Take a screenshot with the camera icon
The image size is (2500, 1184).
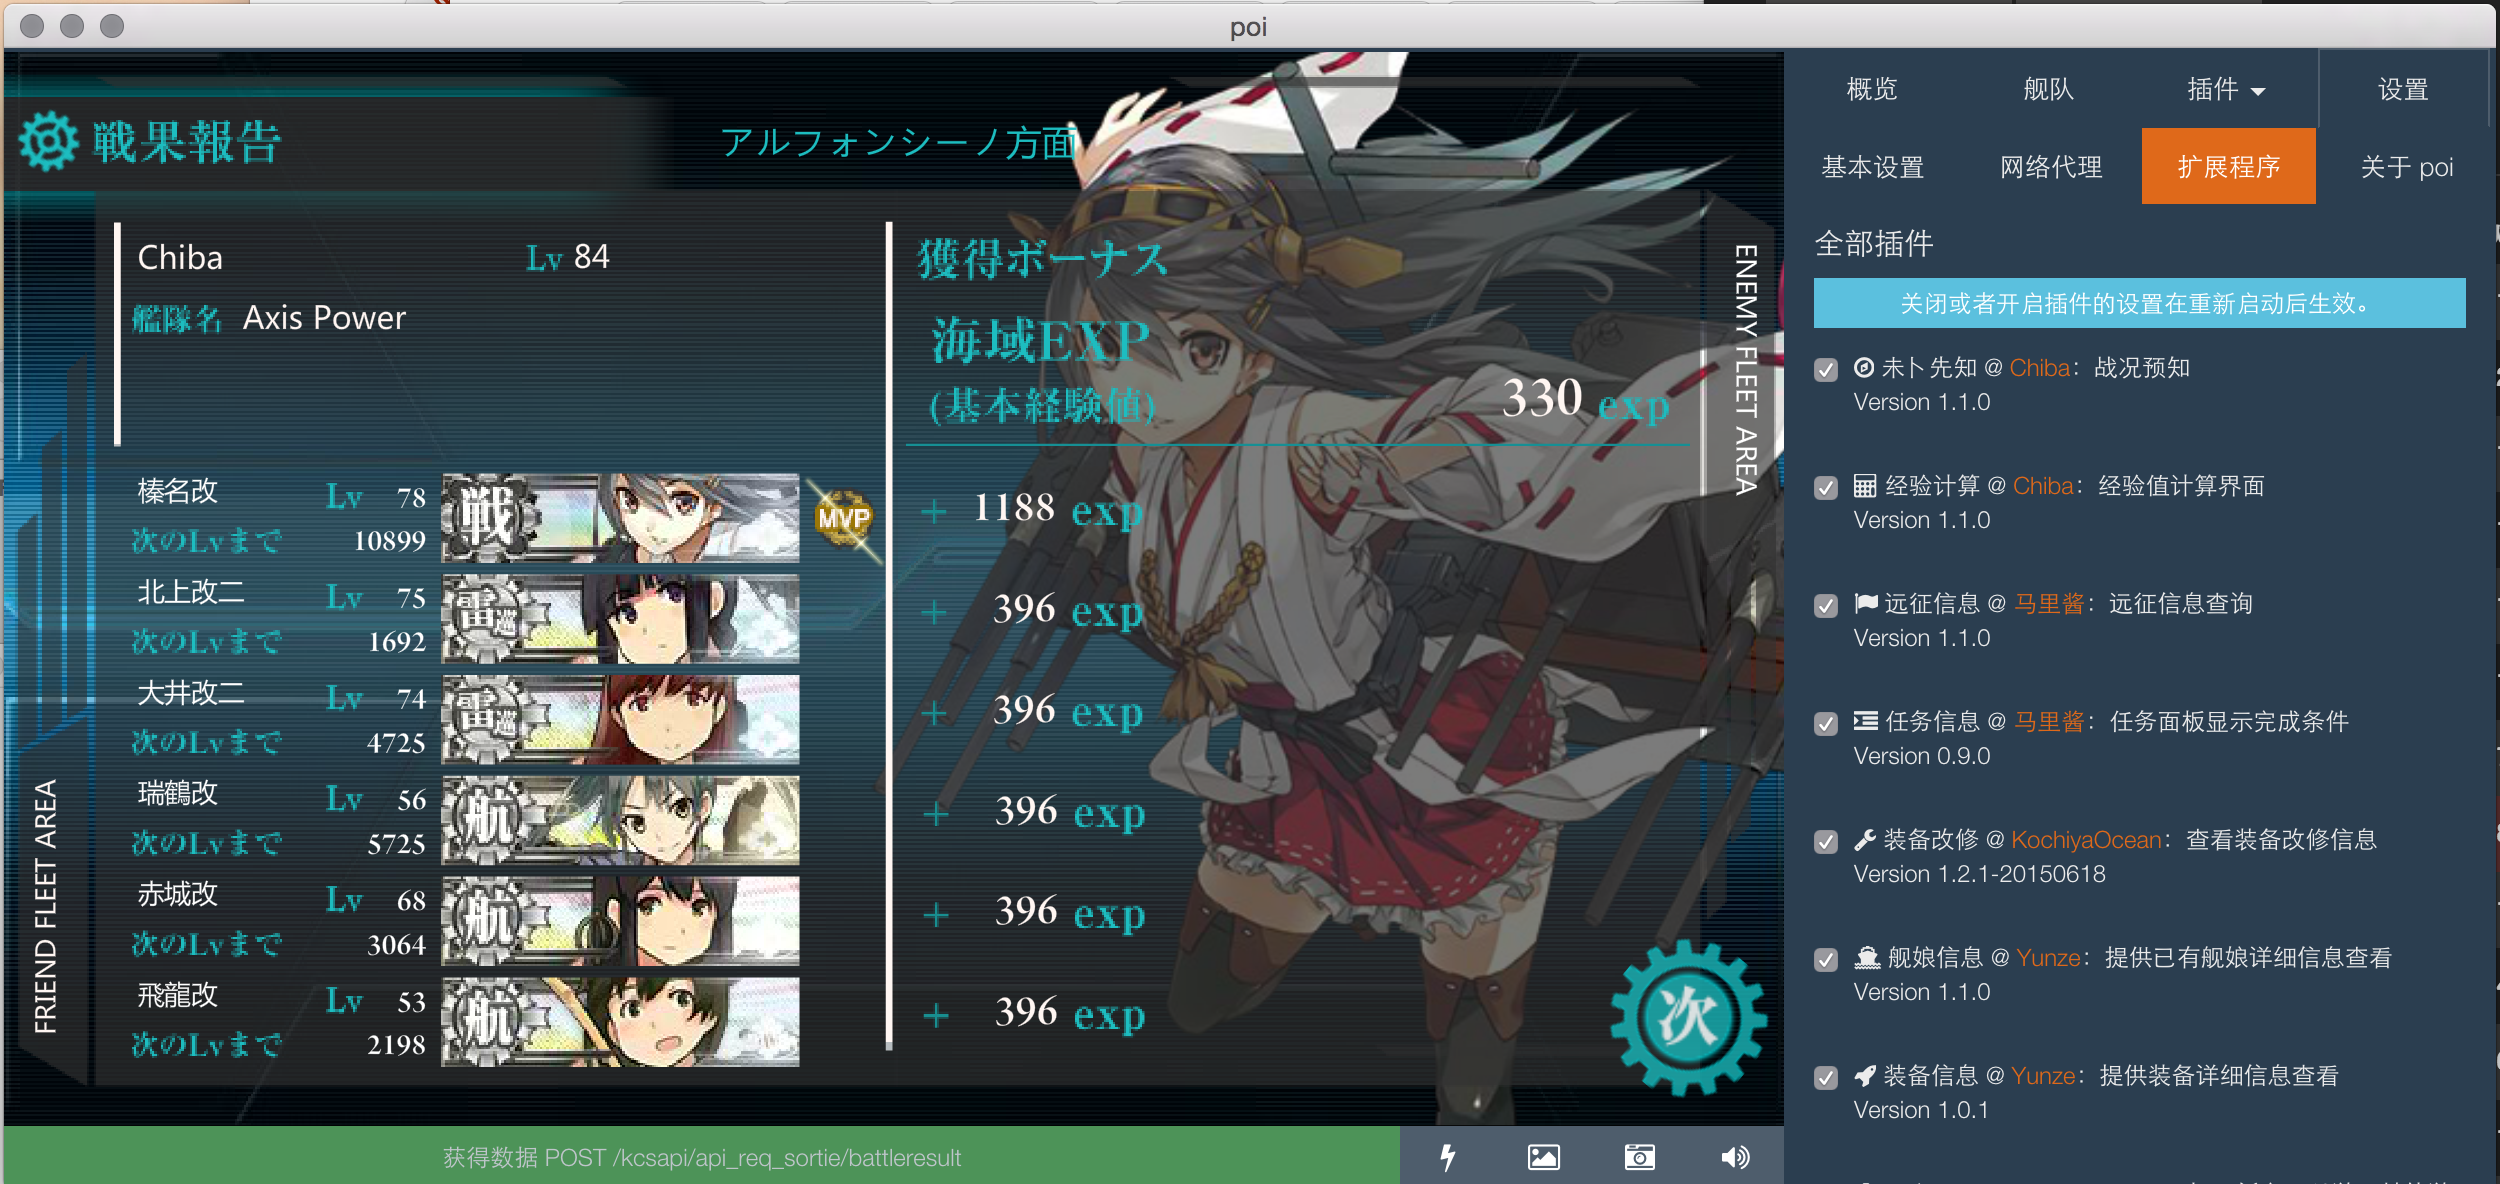(1639, 1157)
